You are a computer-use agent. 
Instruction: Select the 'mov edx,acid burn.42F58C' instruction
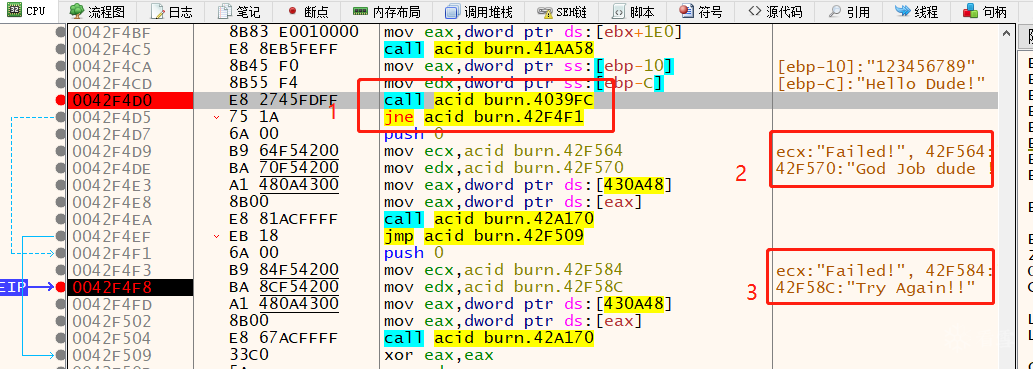click(x=503, y=287)
